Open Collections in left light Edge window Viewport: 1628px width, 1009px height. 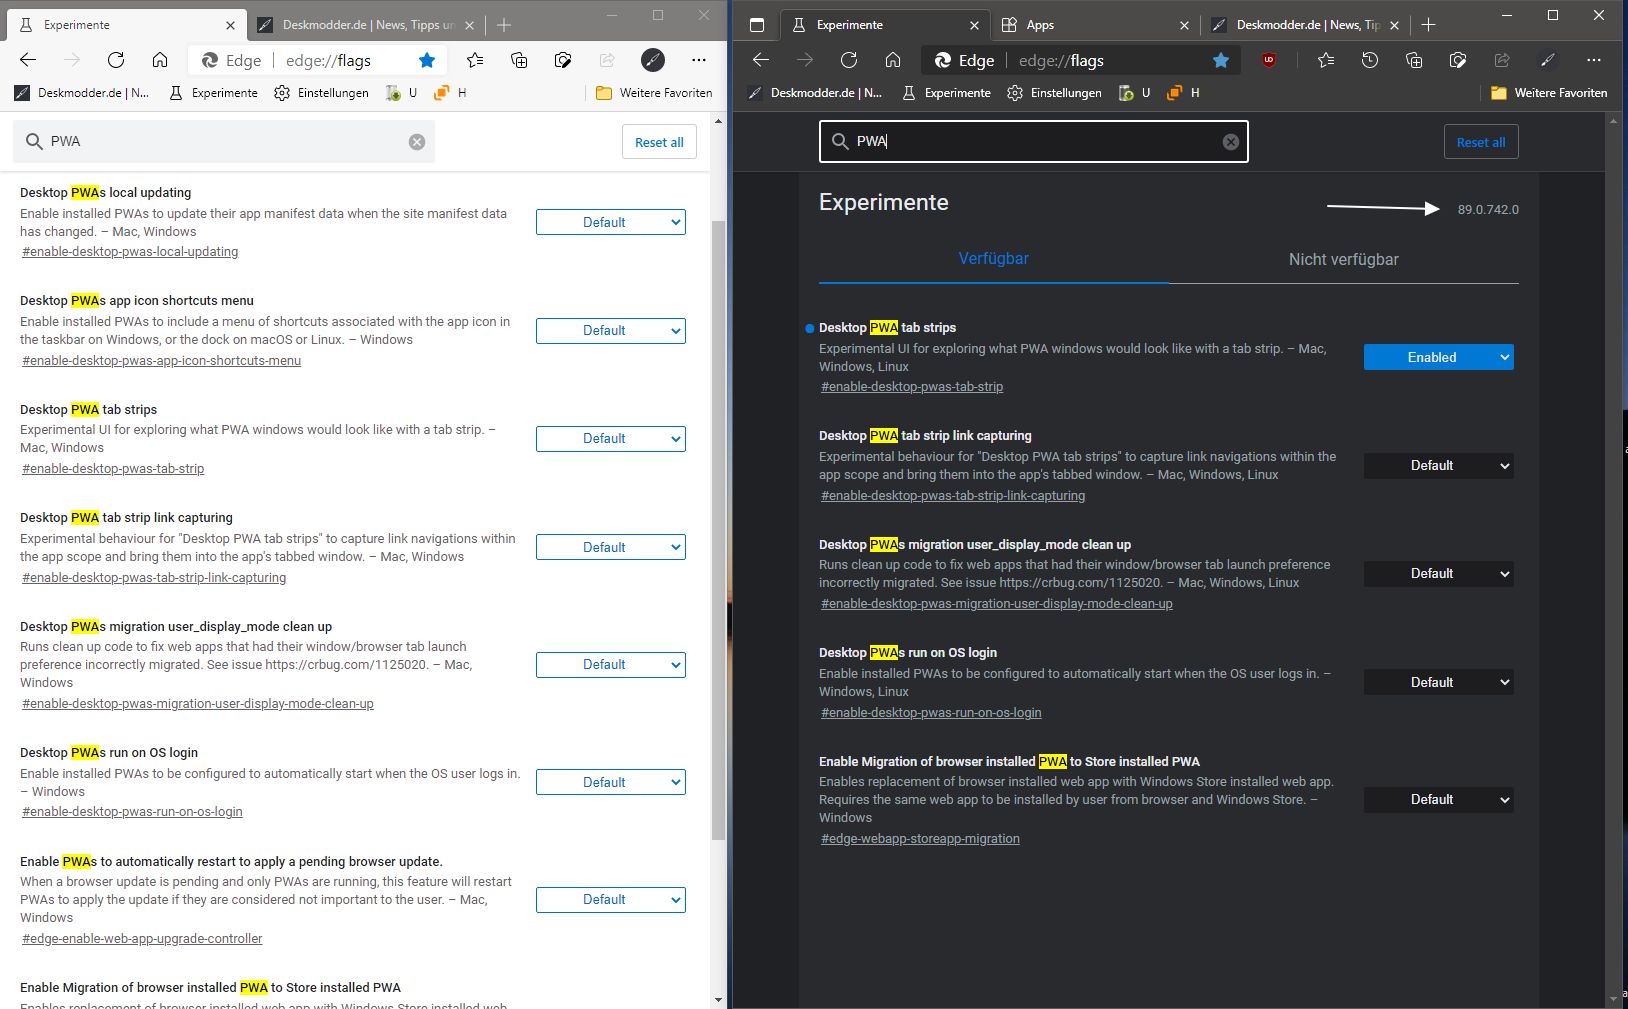coord(519,60)
